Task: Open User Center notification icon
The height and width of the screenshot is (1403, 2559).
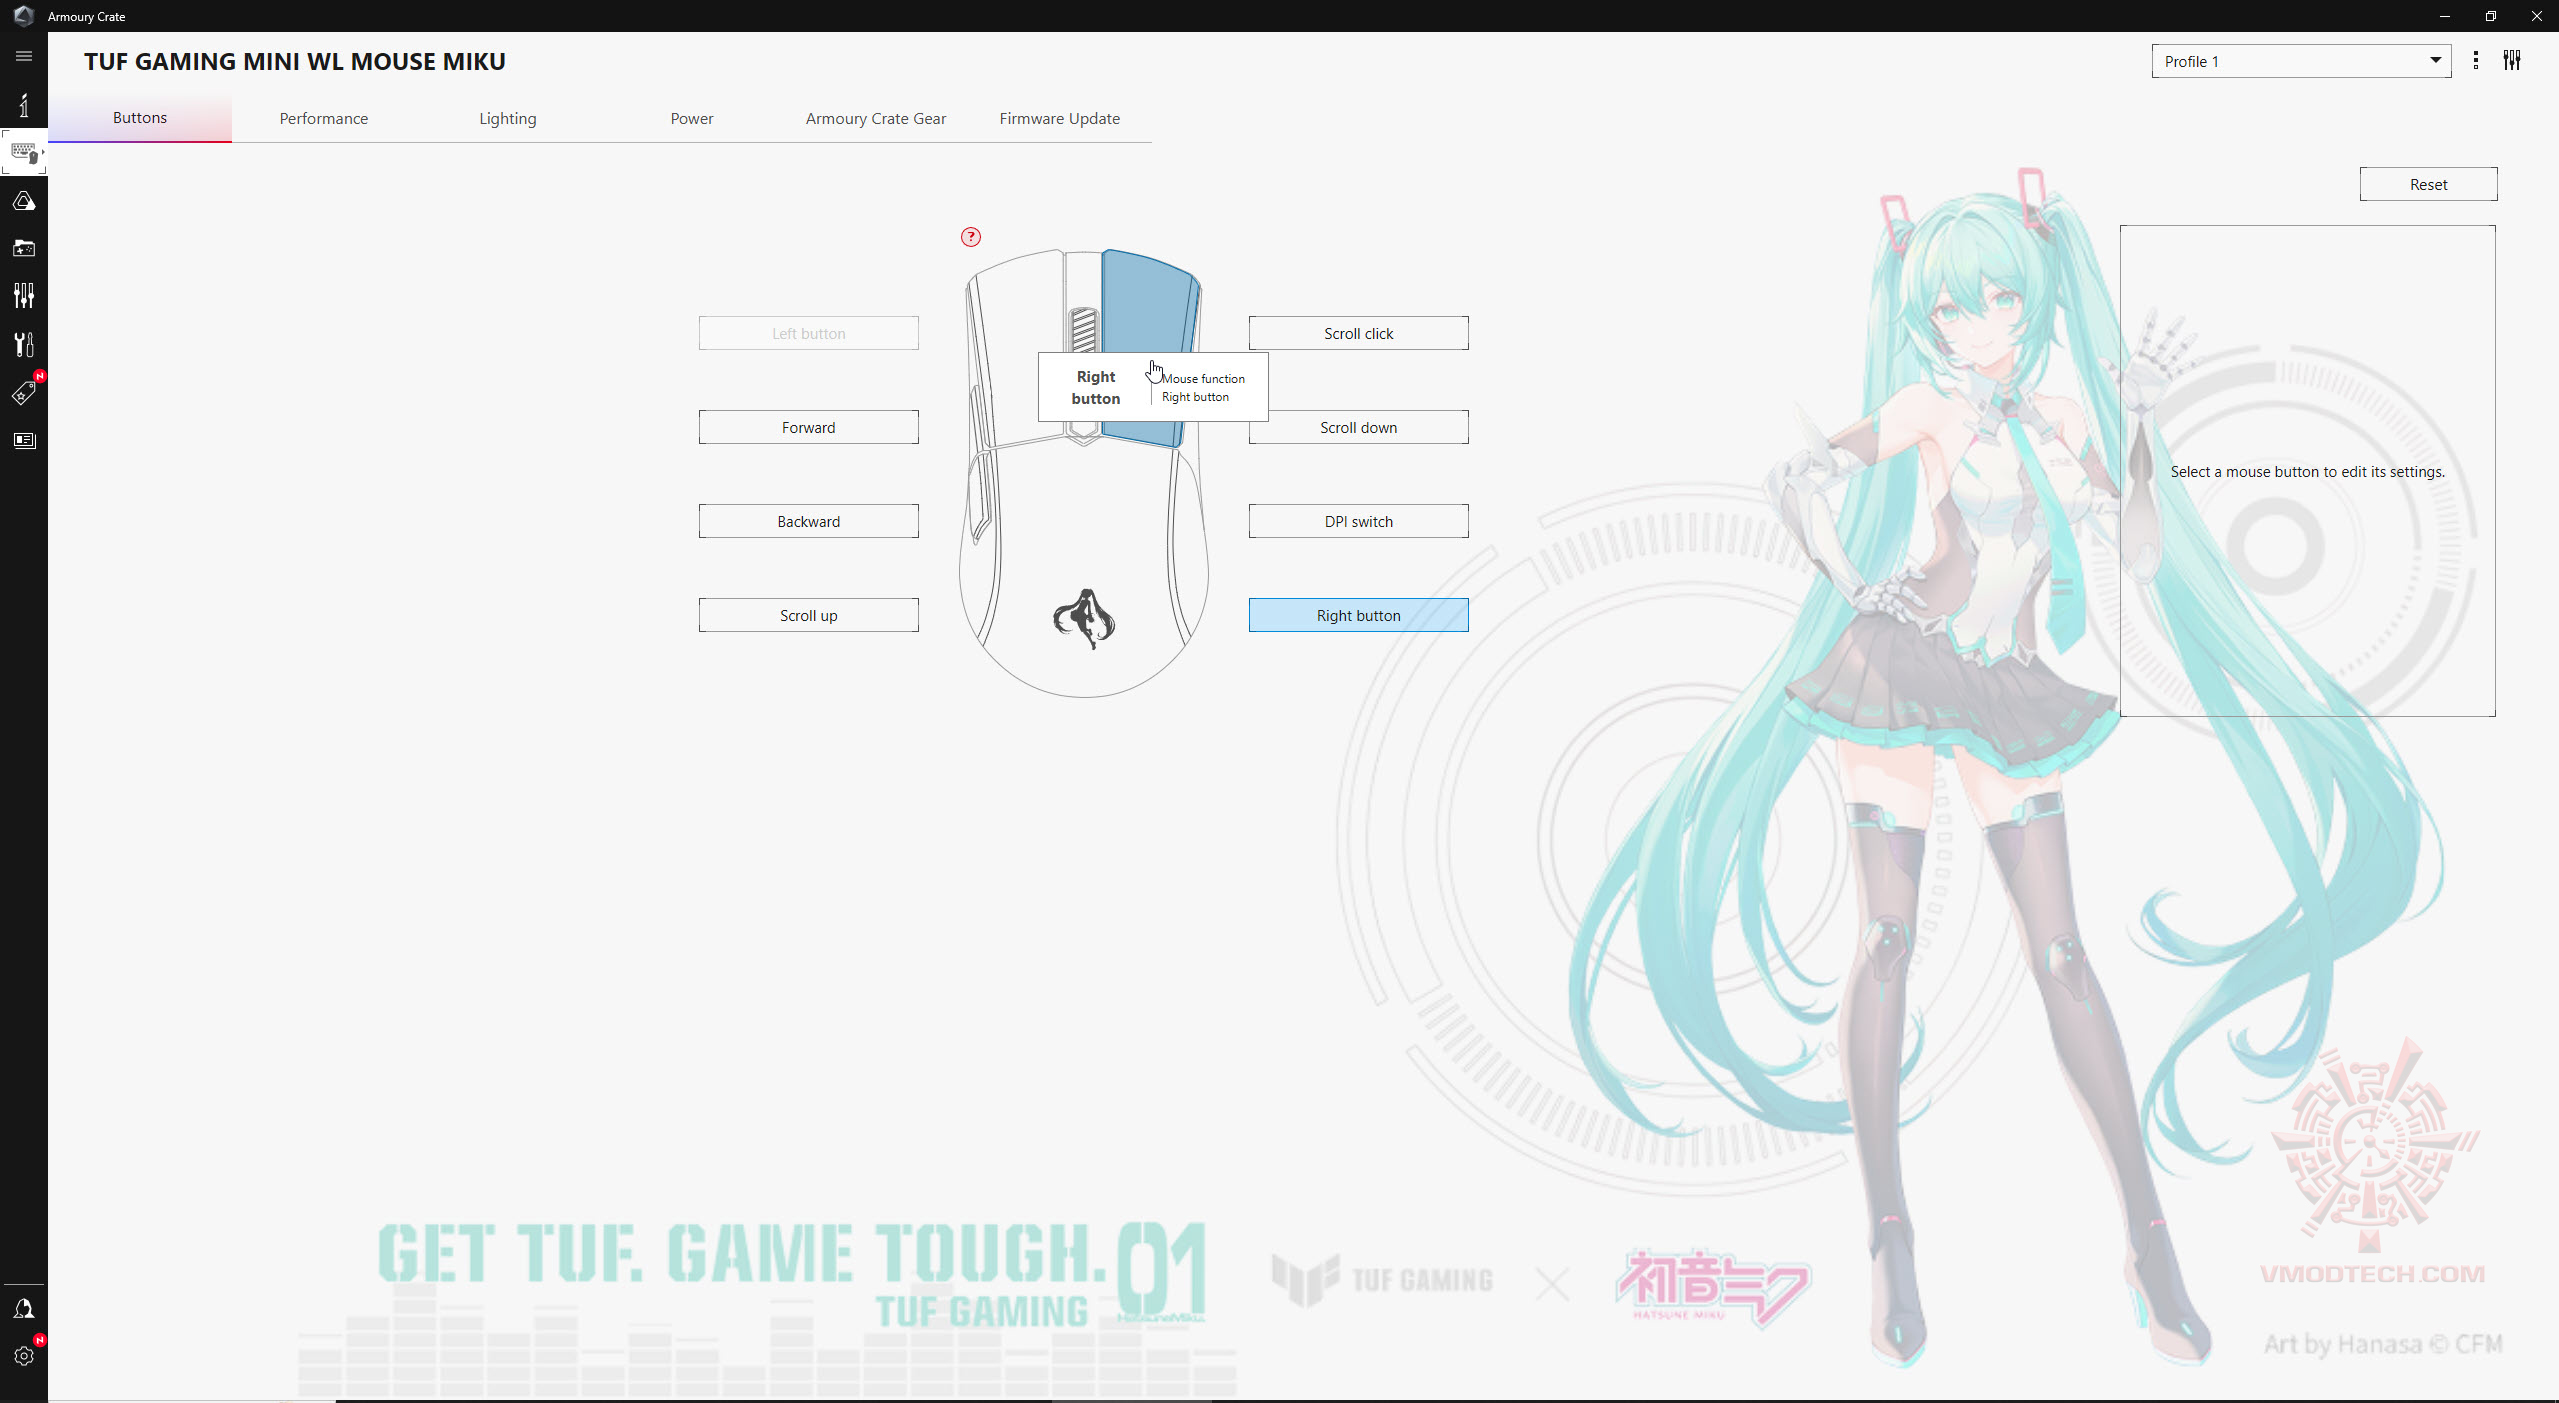Action: coord(24,1309)
